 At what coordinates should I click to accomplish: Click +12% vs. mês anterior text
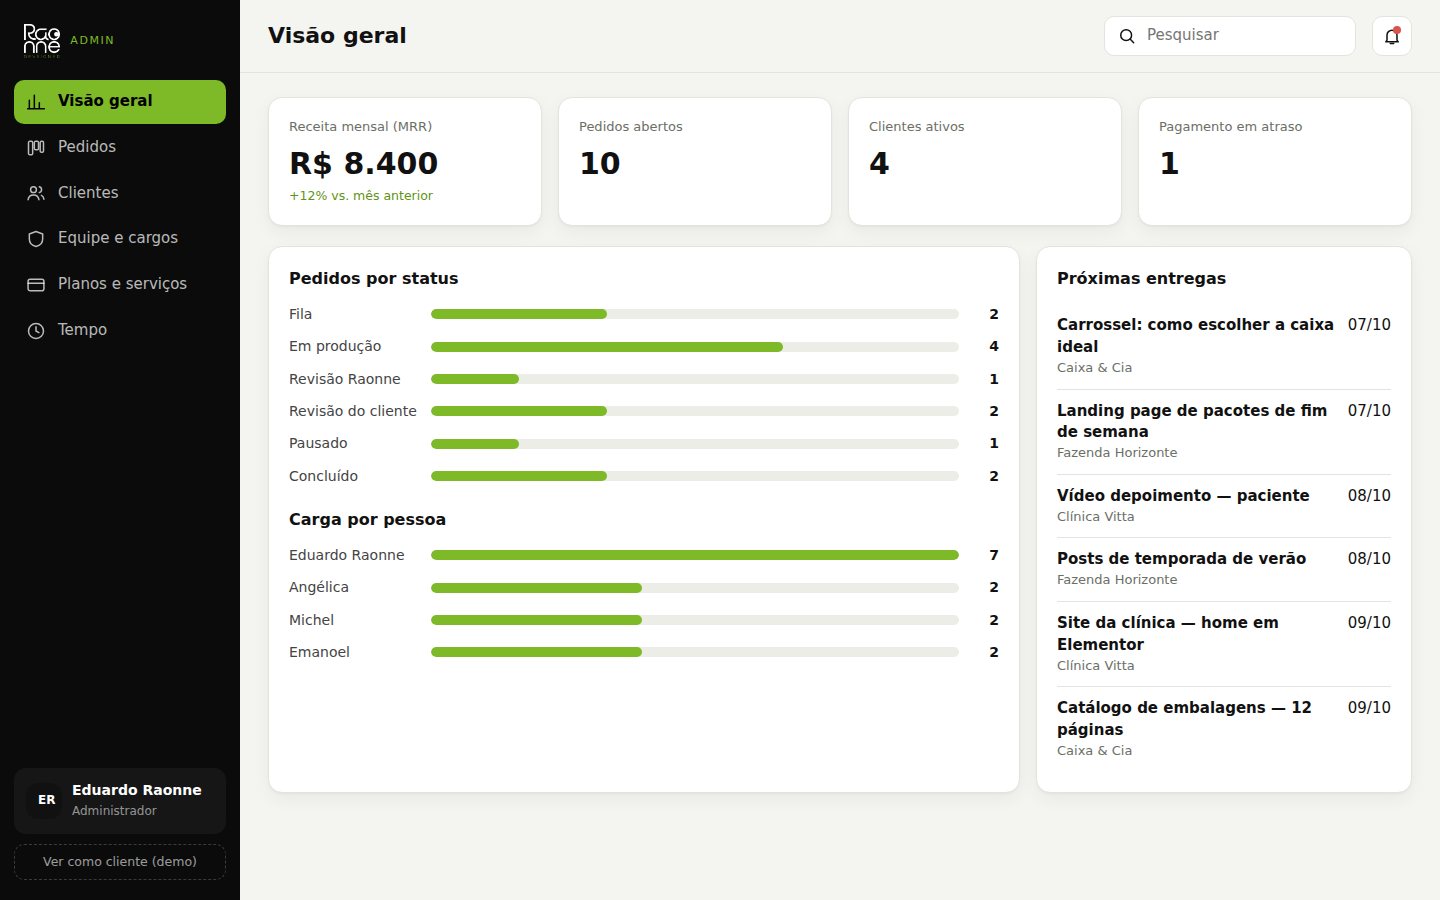[x=361, y=196]
